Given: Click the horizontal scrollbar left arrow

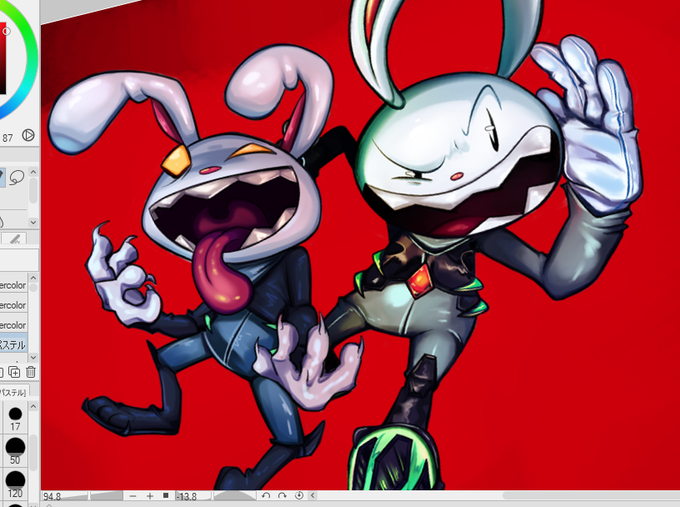Looking at the screenshot, I should [312, 495].
